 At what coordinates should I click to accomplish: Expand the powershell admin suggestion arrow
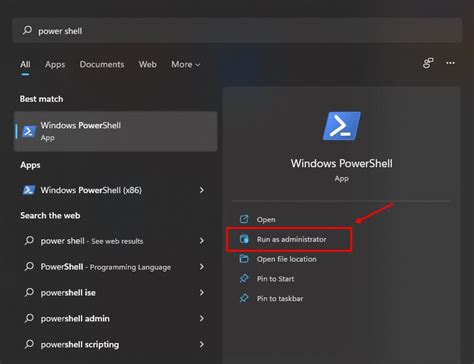point(202,318)
